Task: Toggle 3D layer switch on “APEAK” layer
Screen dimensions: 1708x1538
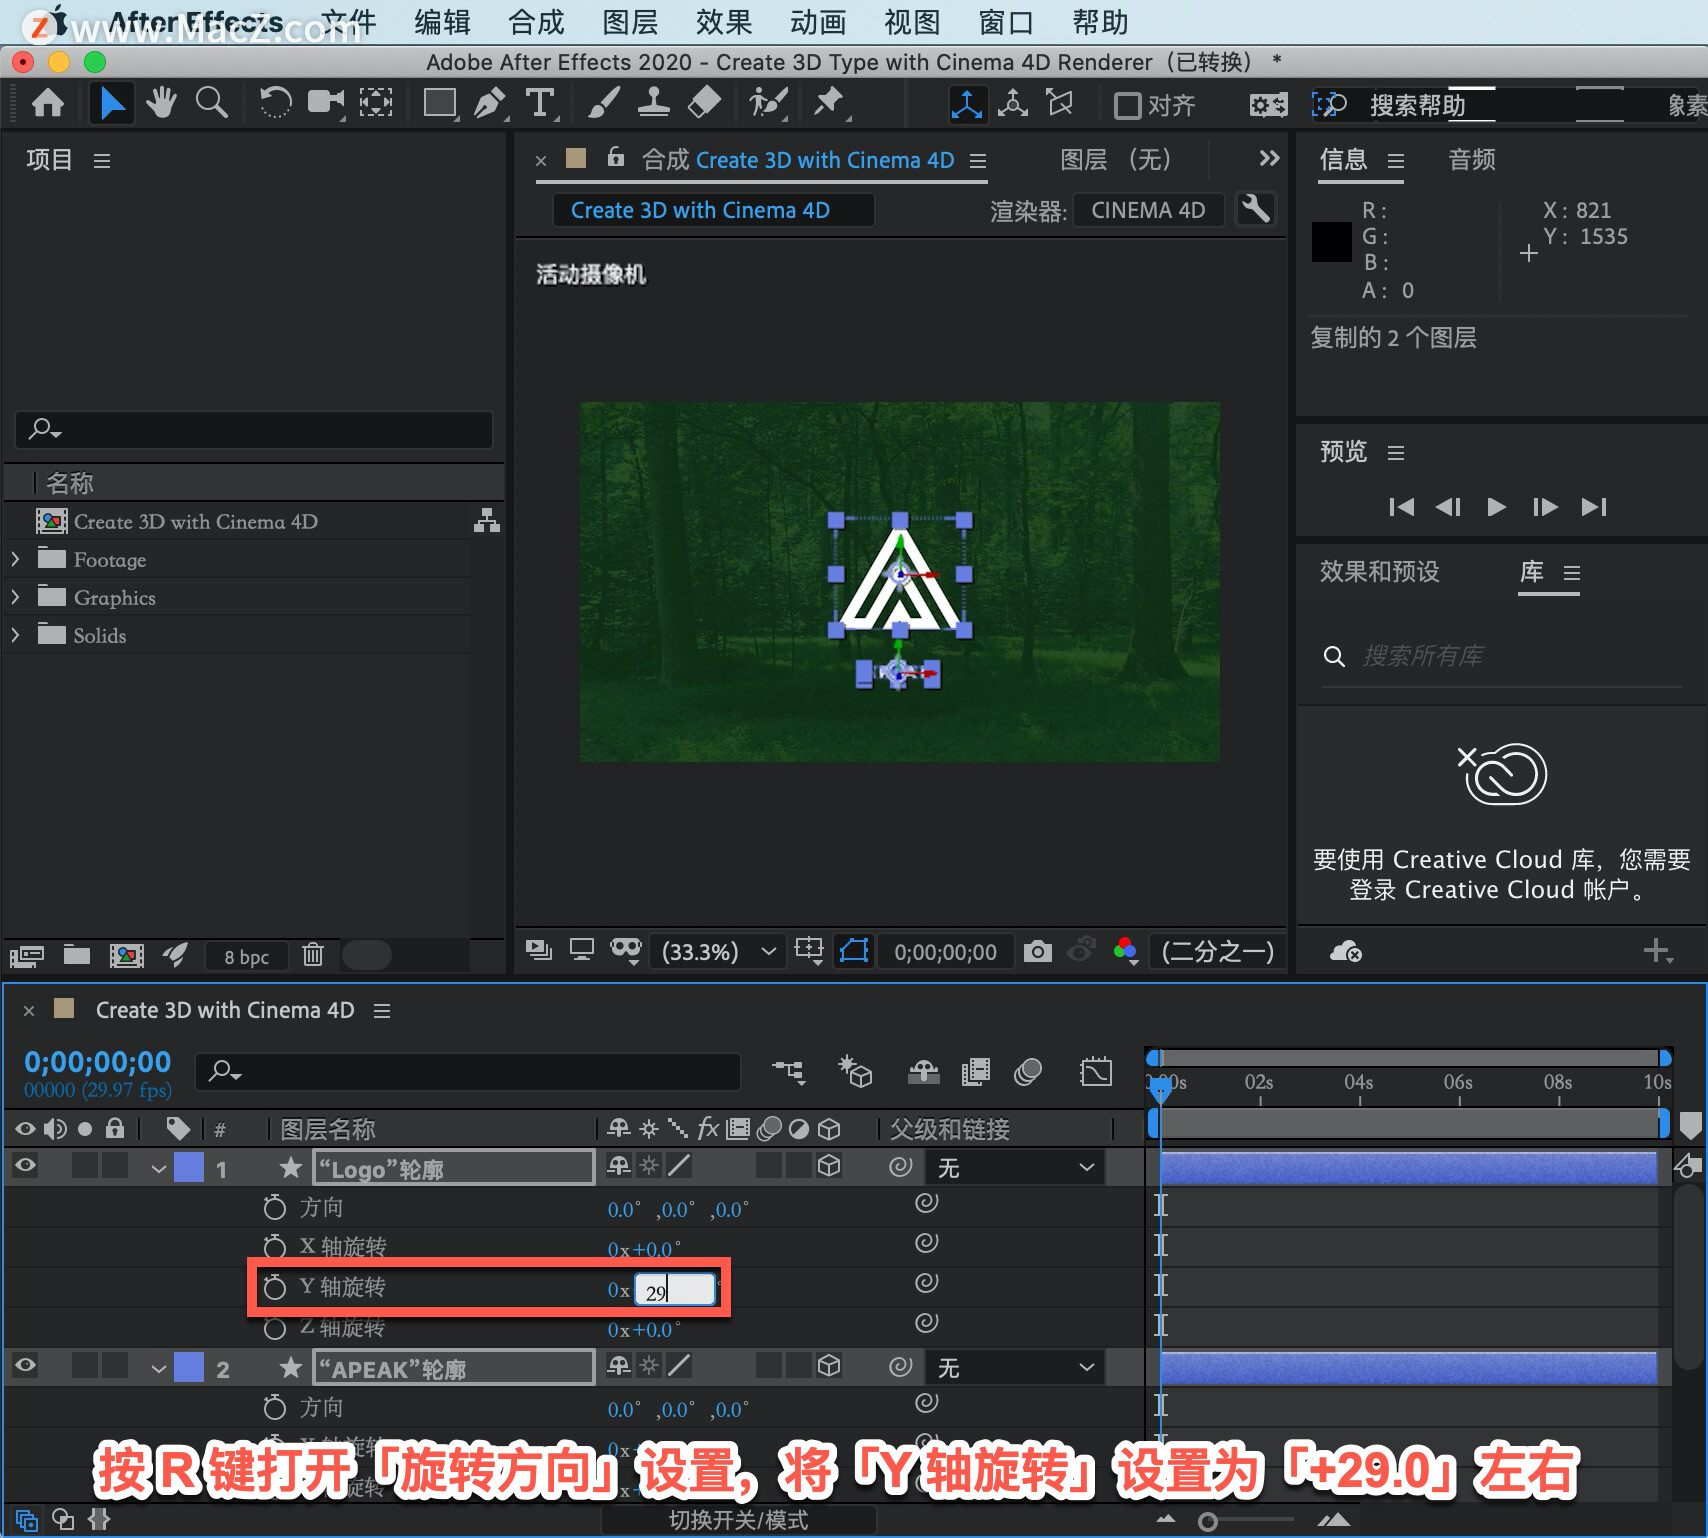Action: 829,1366
